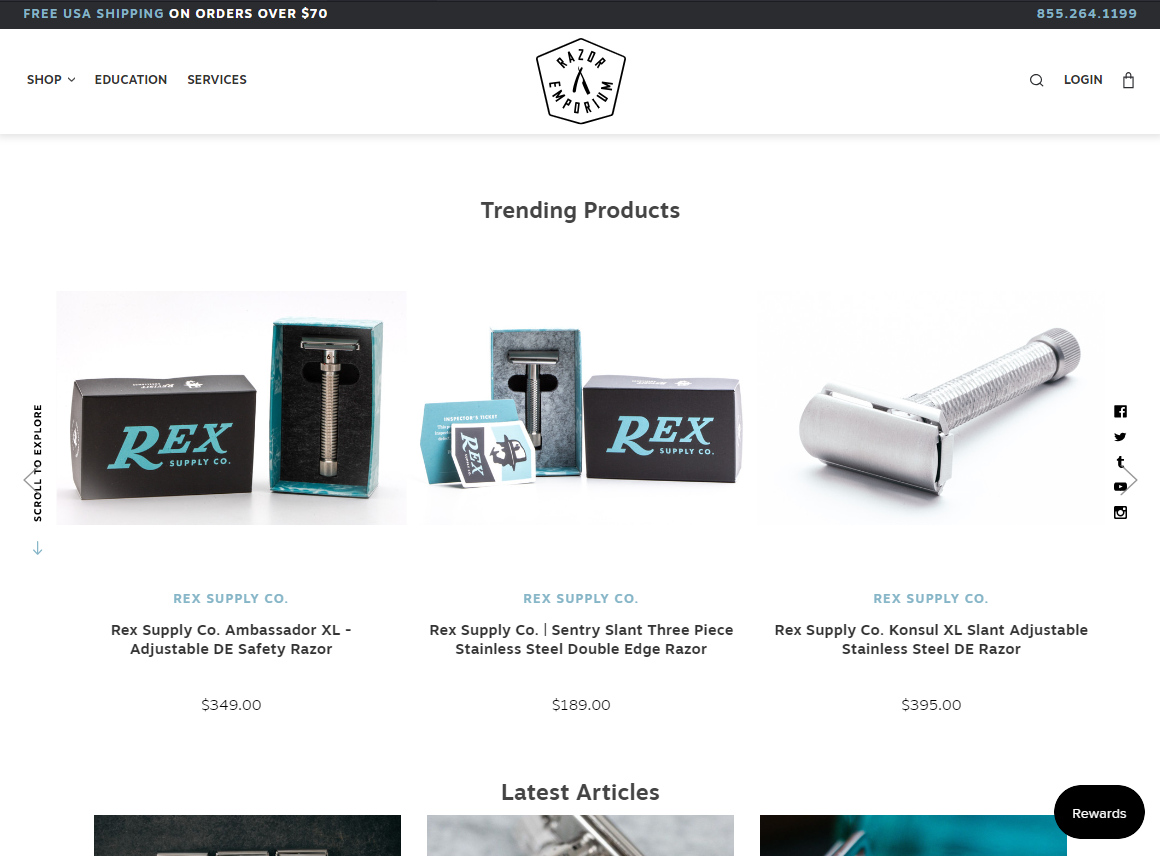Click the Razor Emporium logo
The height and width of the screenshot is (856, 1160).
tap(581, 81)
